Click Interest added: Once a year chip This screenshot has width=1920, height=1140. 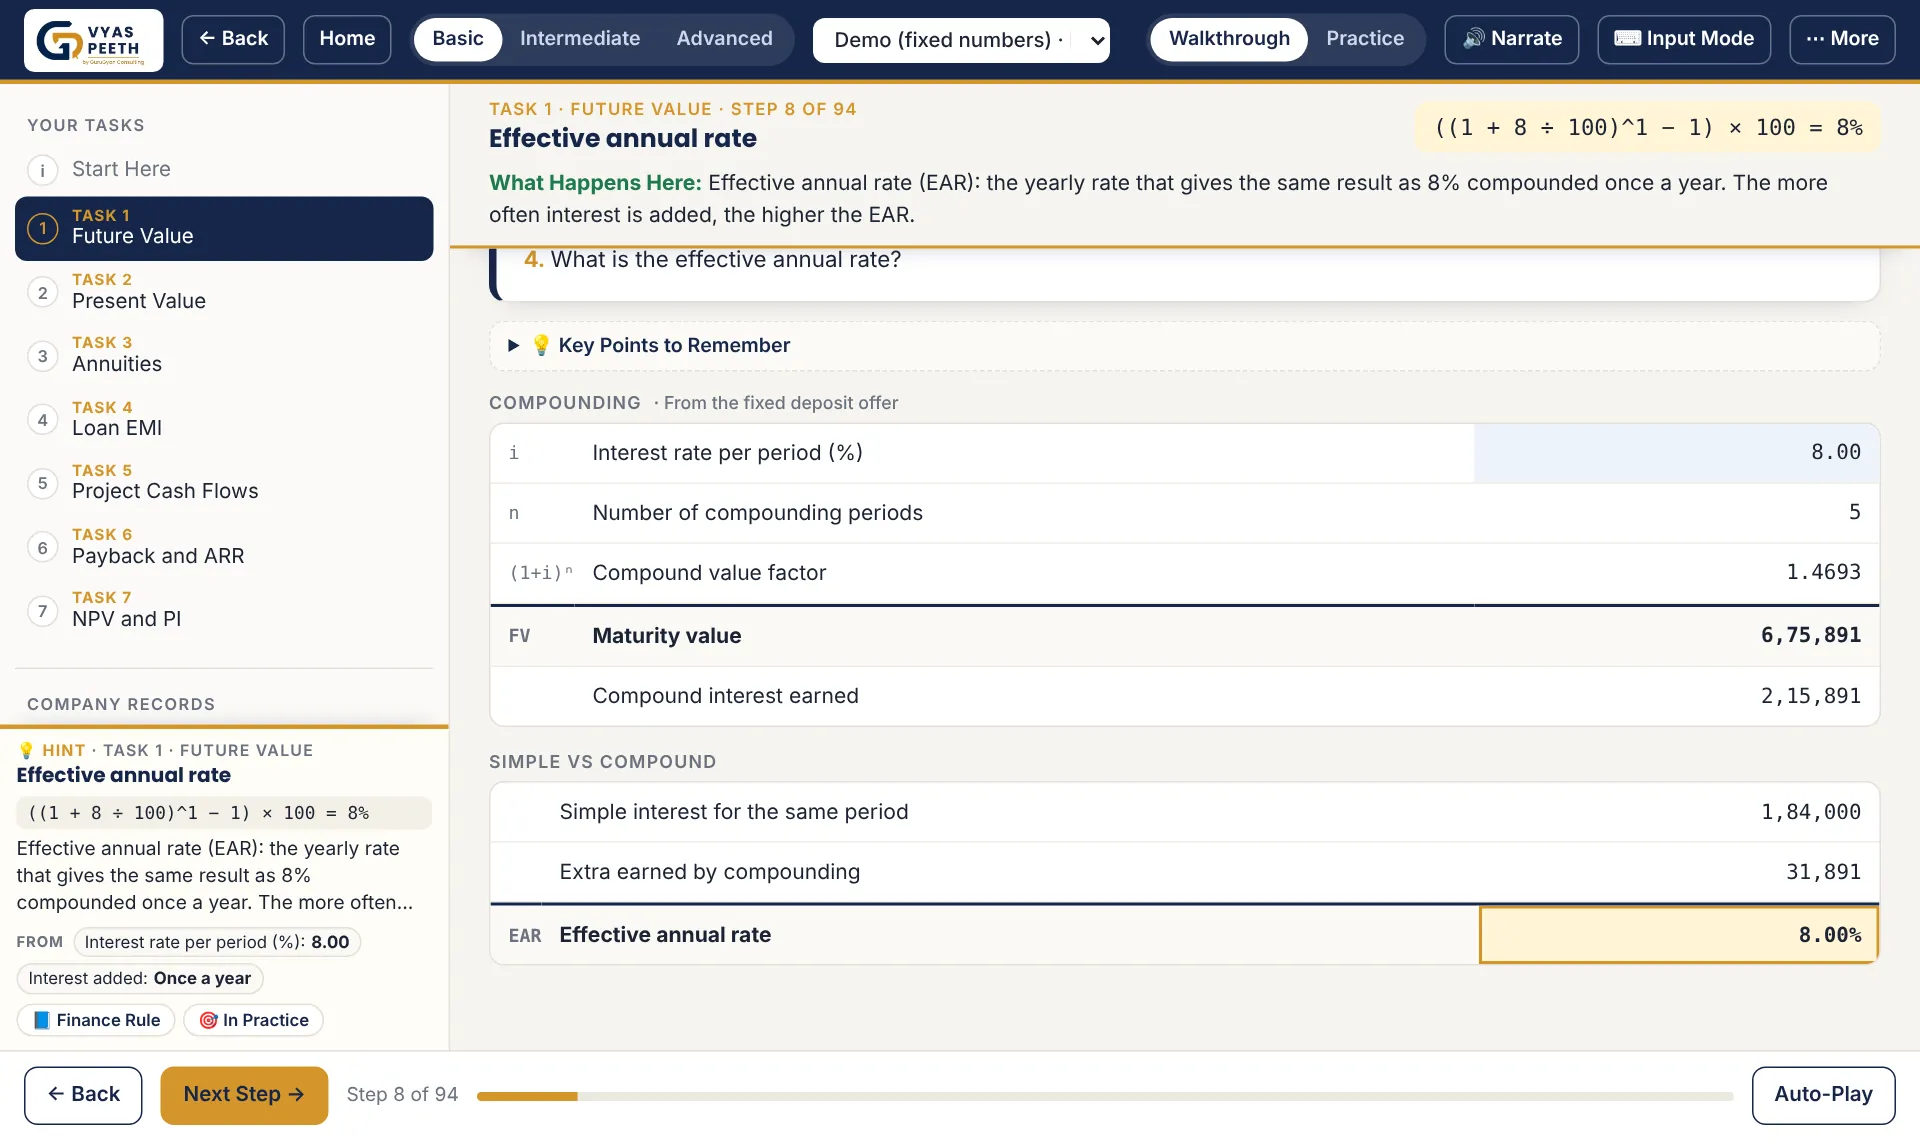pyautogui.click(x=140, y=978)
